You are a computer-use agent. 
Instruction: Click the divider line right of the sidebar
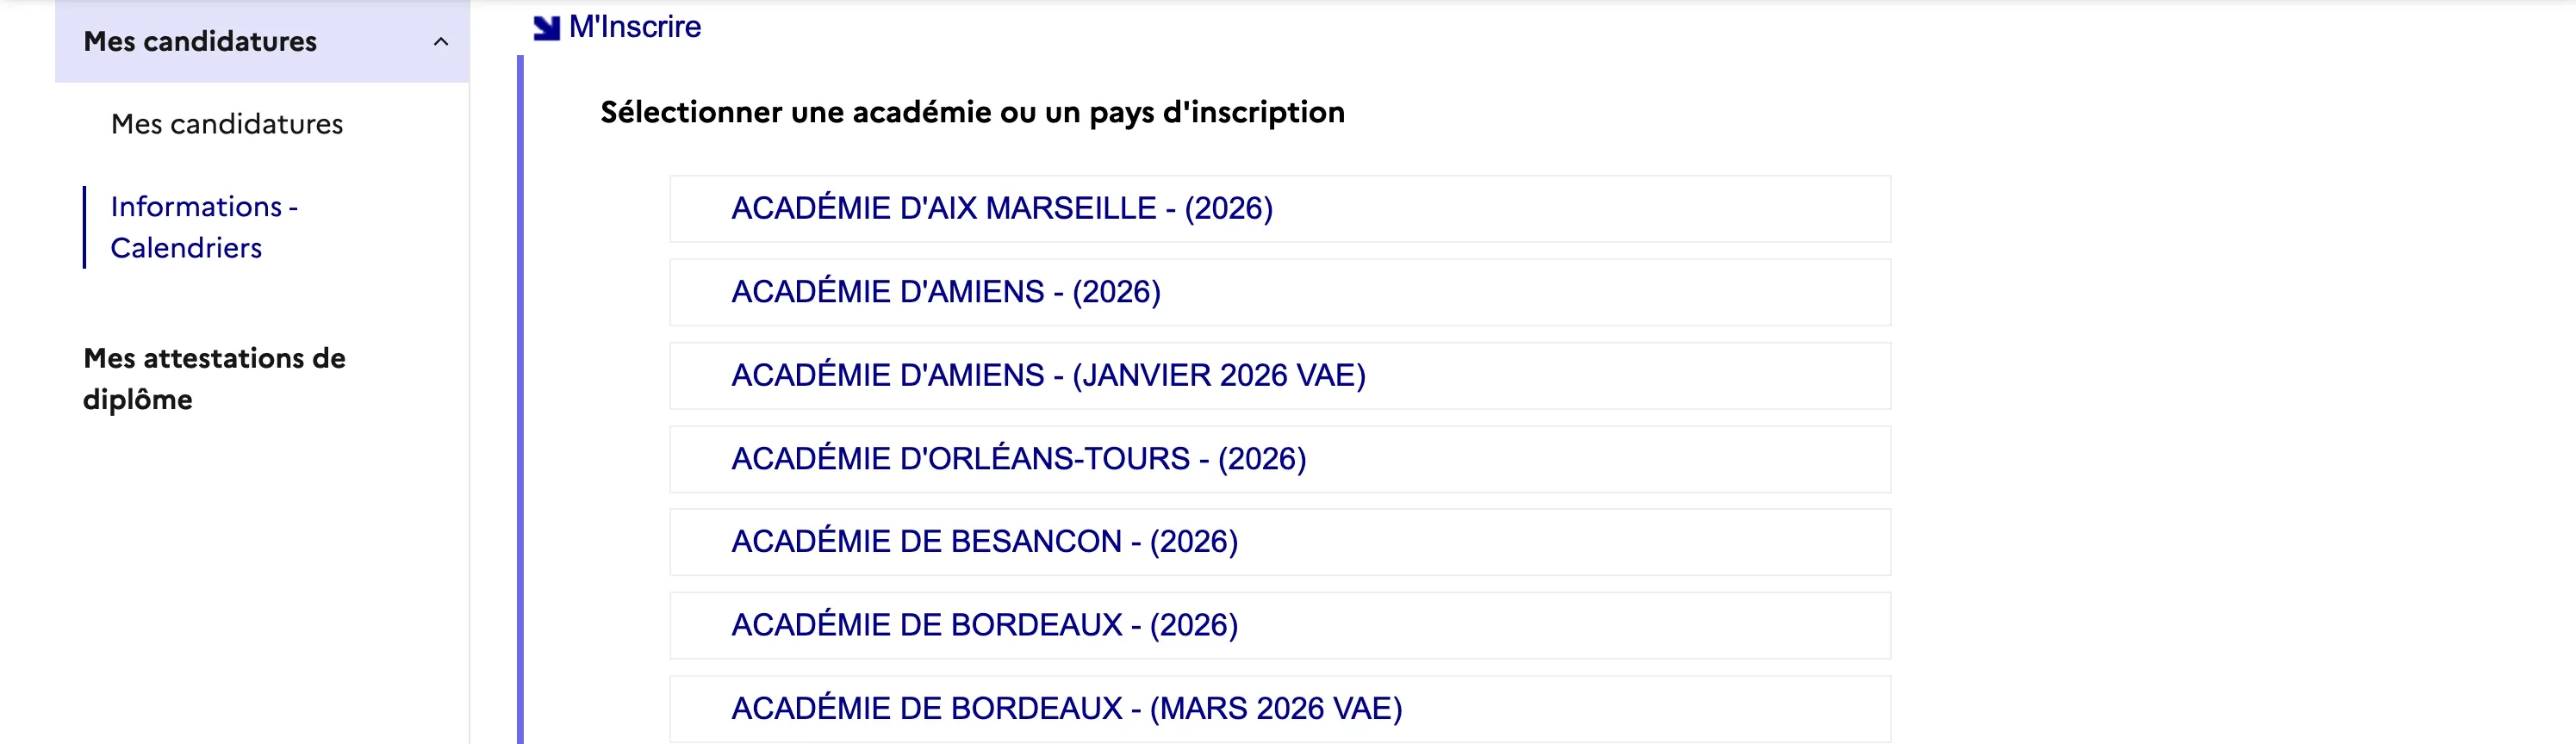click(x=469, y=400)
